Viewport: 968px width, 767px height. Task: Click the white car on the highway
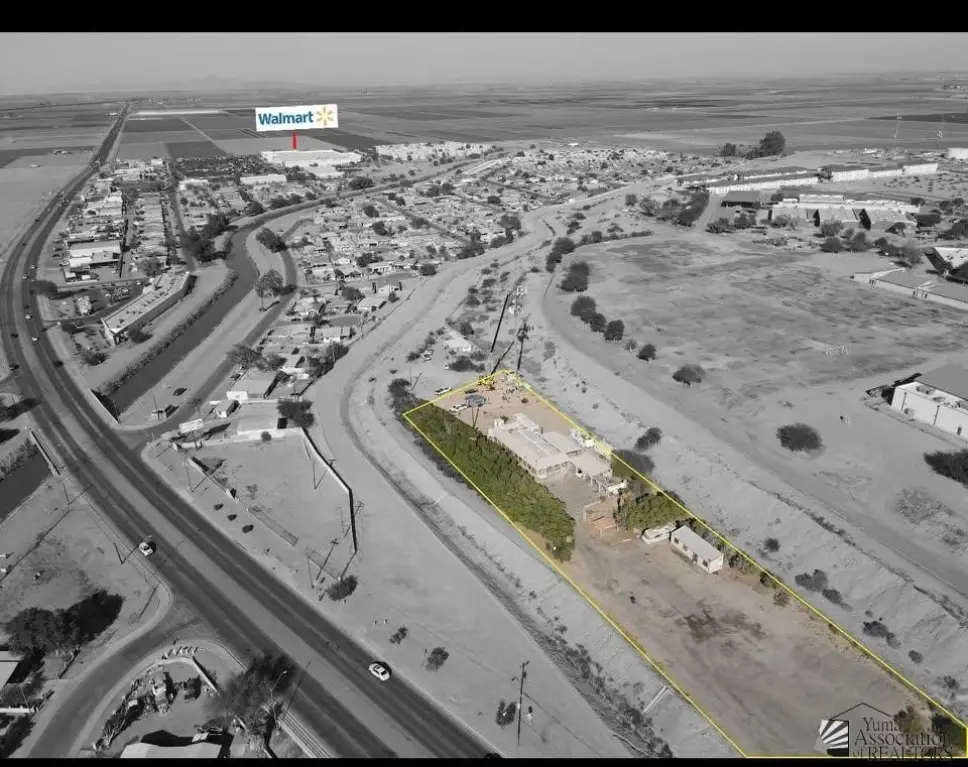tap(379, 671)
